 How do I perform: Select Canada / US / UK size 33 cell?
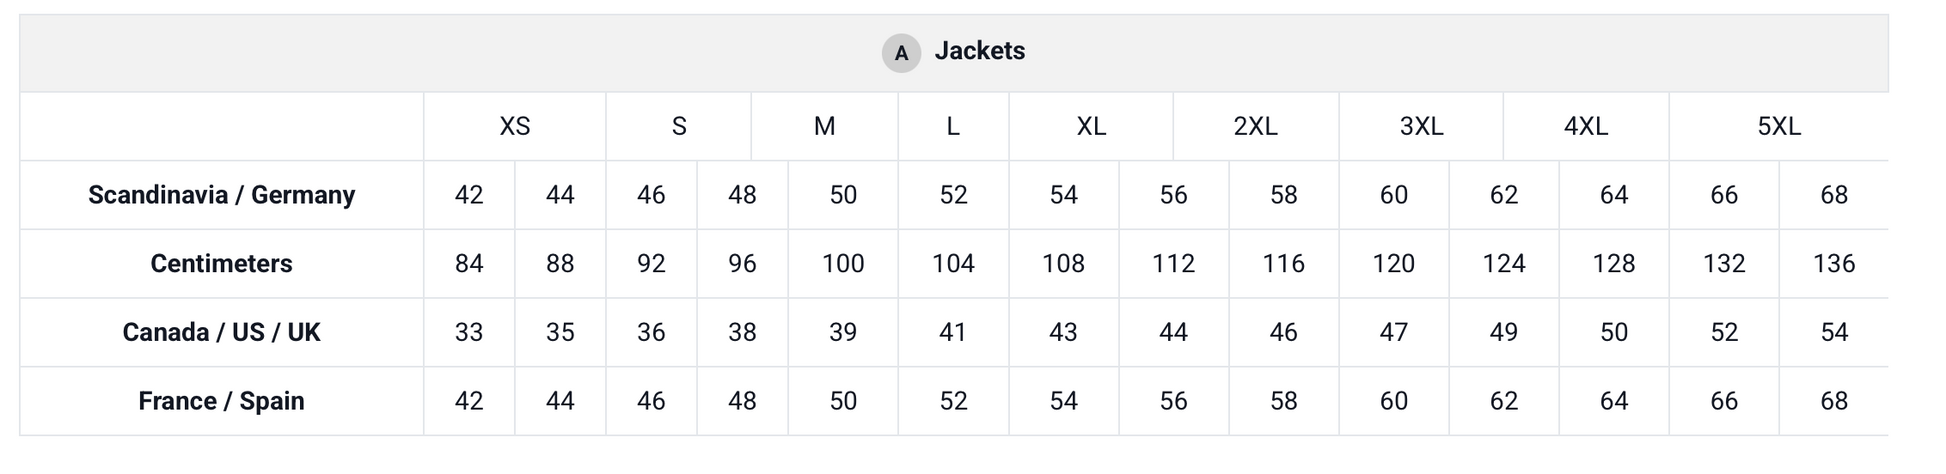pos(469,332)
